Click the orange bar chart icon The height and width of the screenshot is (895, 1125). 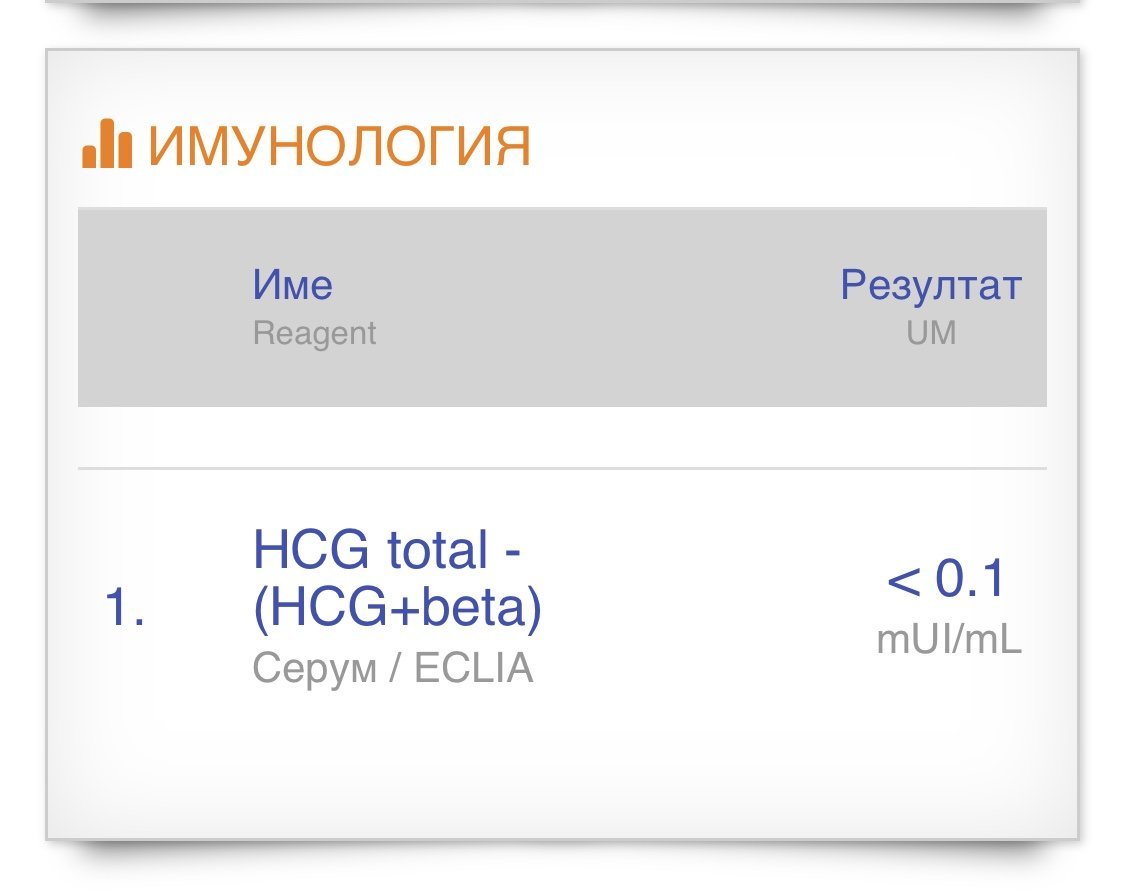106,146
